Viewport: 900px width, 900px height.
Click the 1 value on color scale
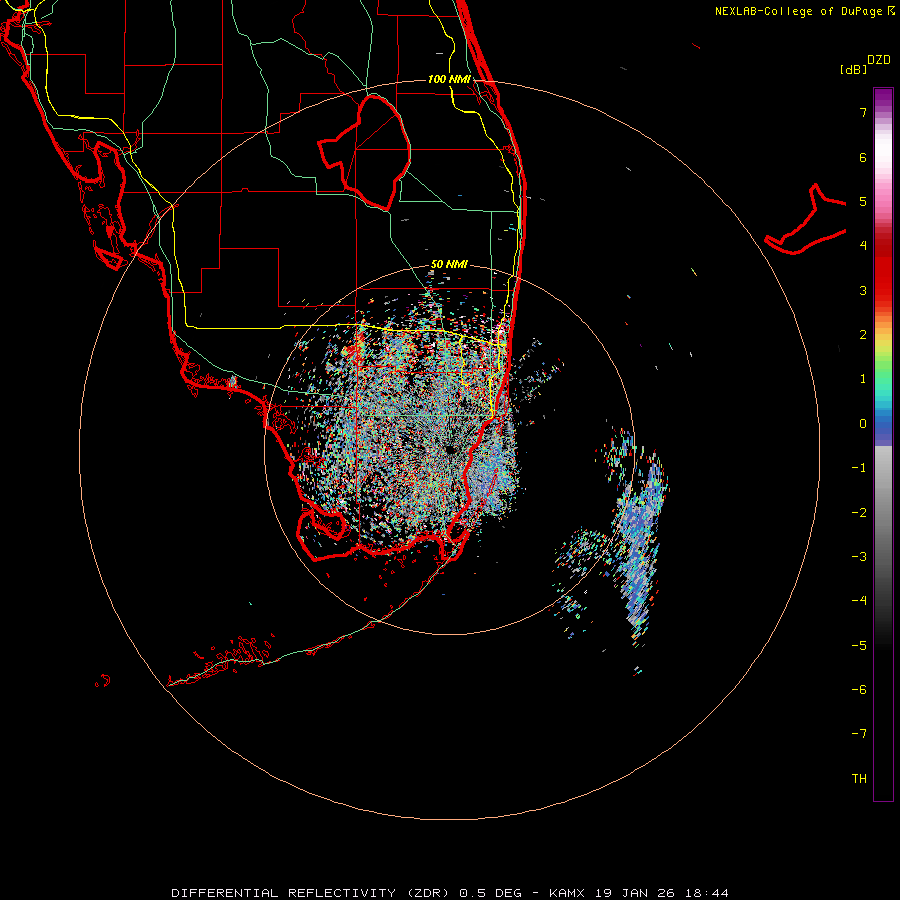863,379
